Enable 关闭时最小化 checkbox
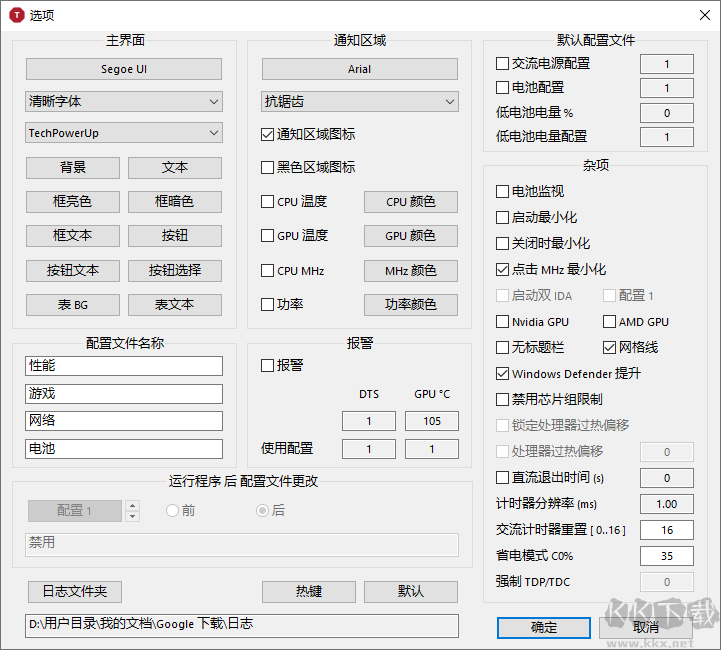721x650 pixels. [x=502, y=243]
